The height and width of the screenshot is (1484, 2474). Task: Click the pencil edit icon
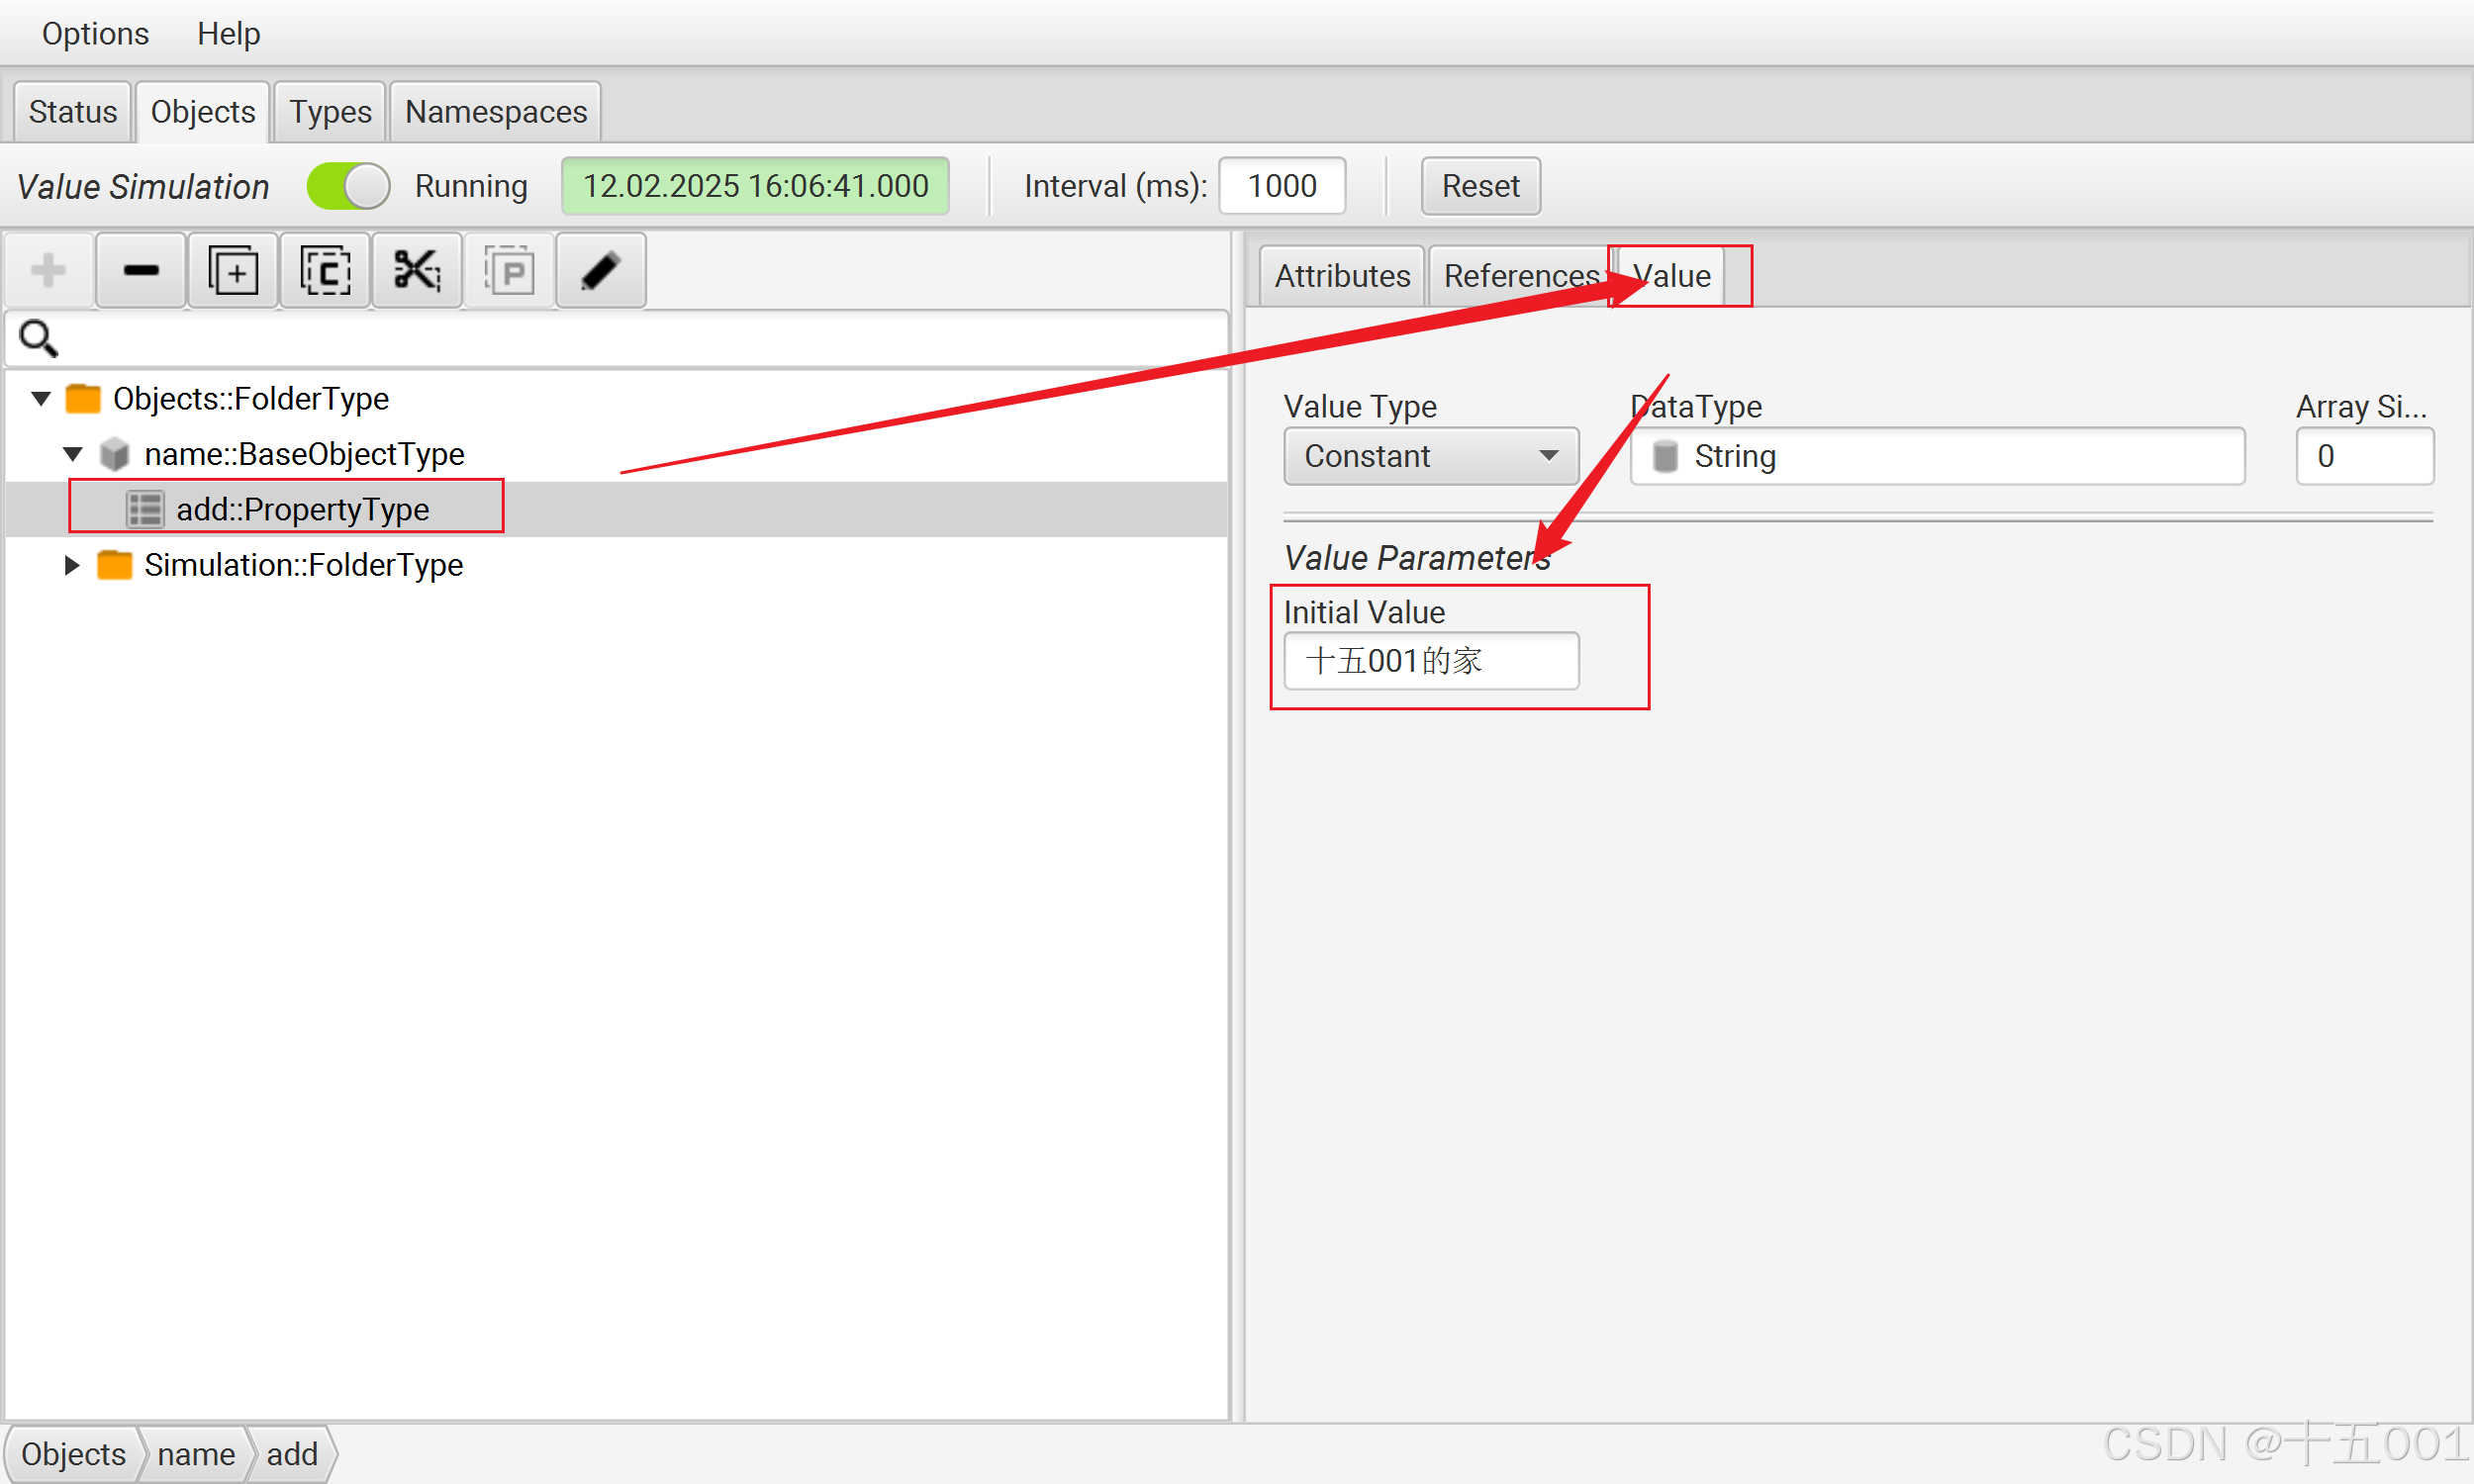pos(600,271)
